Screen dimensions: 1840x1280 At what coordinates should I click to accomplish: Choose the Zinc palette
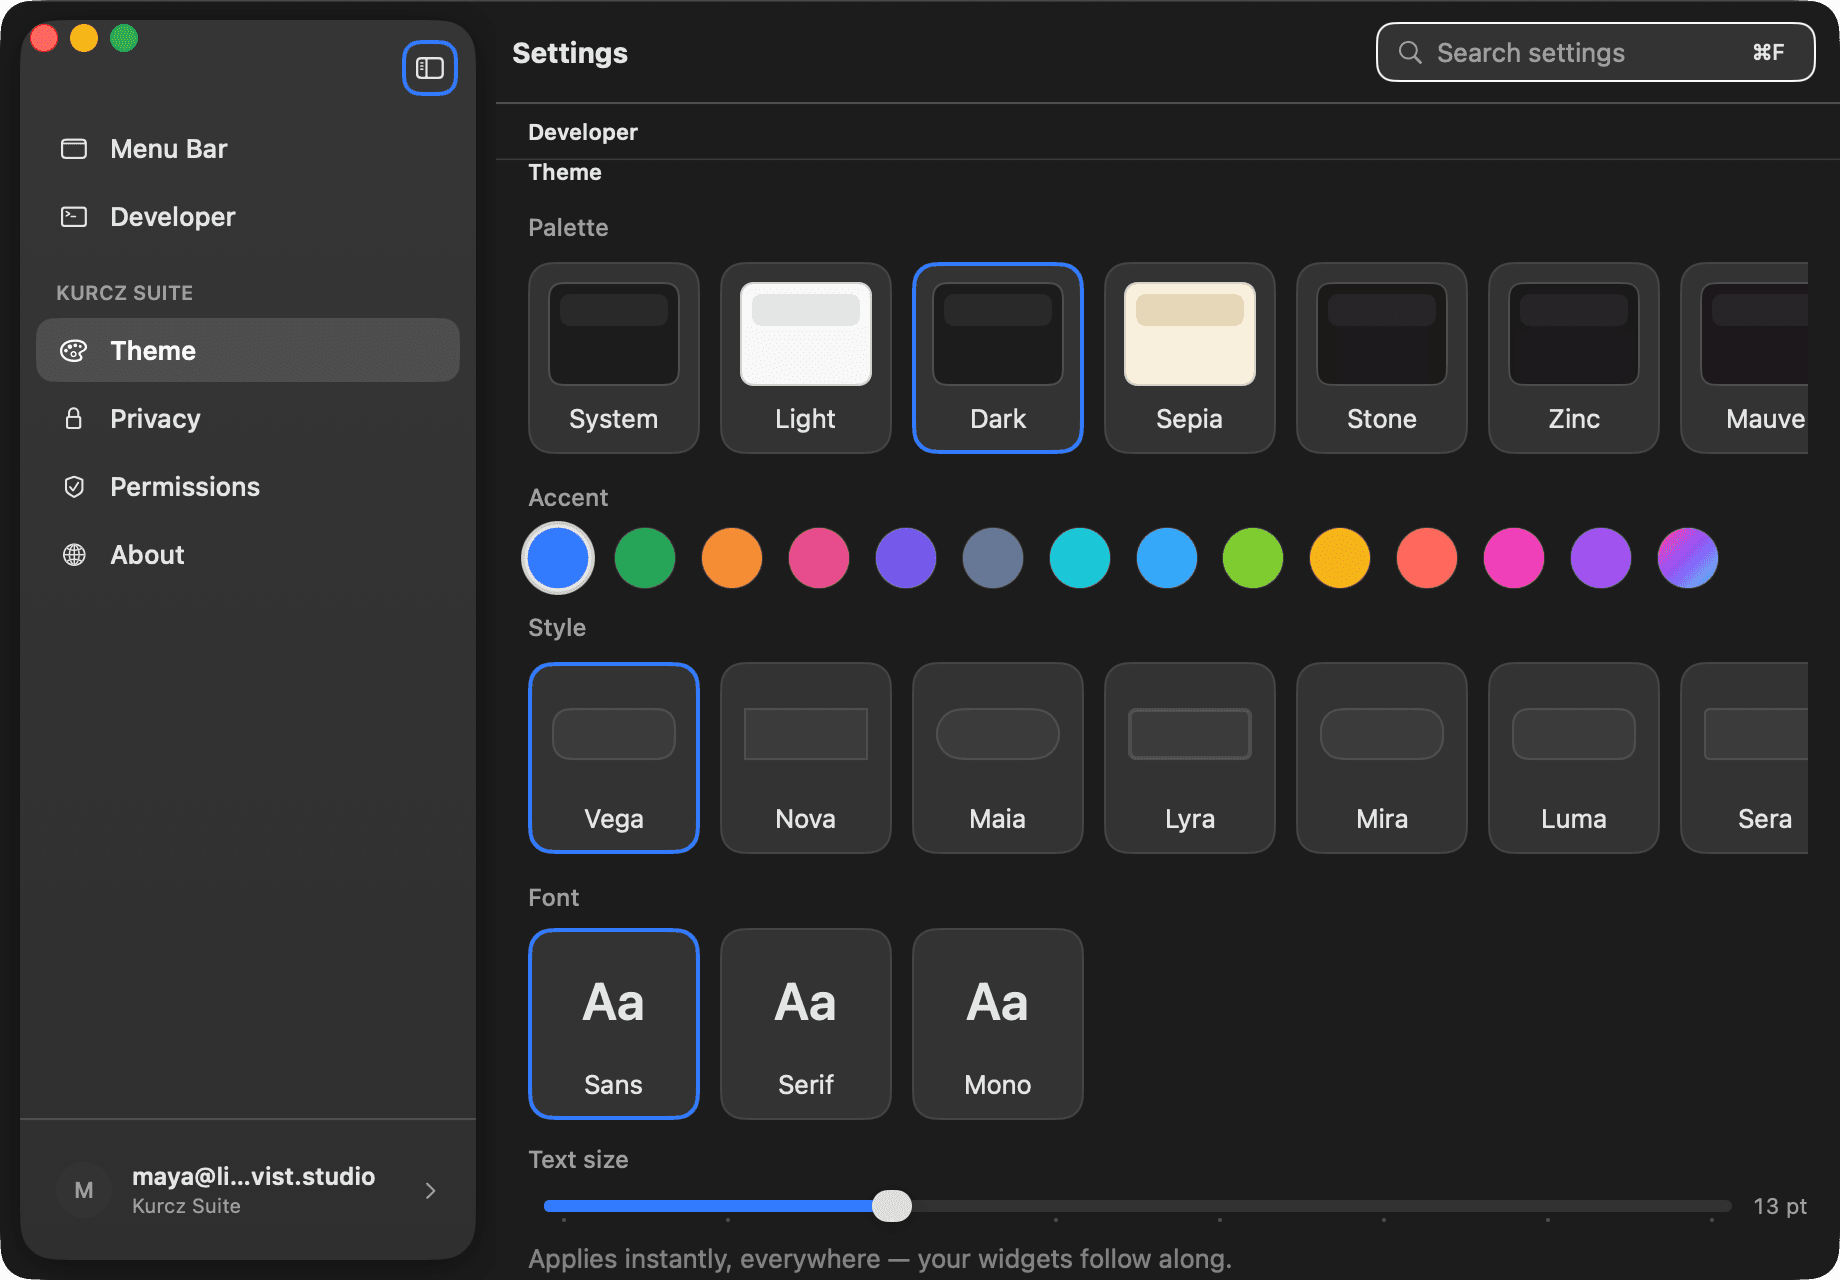[1574, 358]
